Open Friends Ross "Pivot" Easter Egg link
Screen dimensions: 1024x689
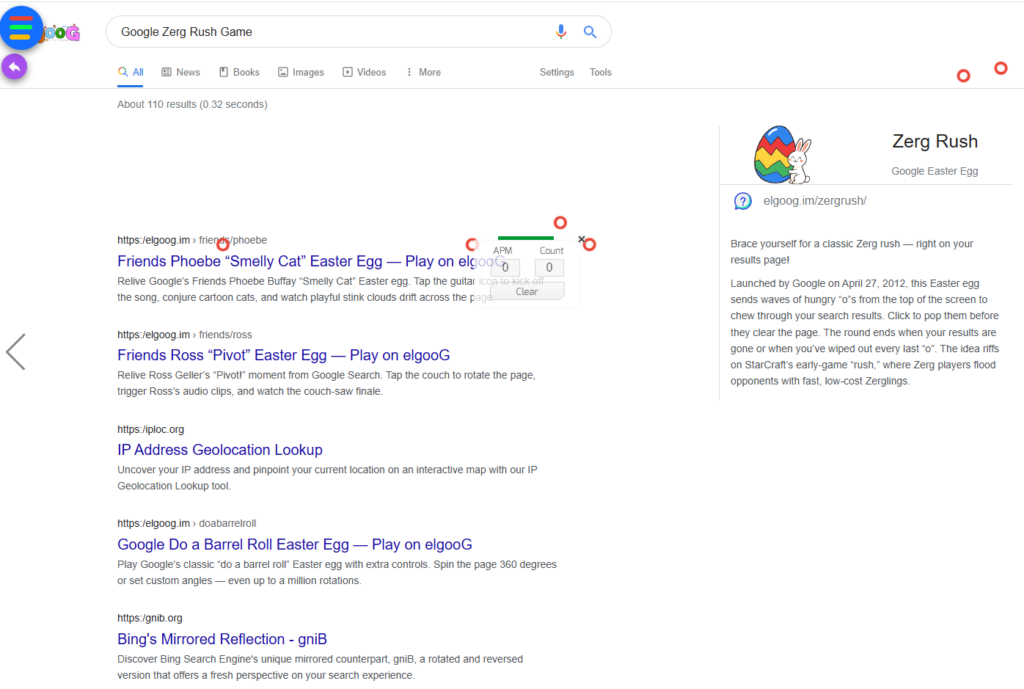[x=283, y=355]
